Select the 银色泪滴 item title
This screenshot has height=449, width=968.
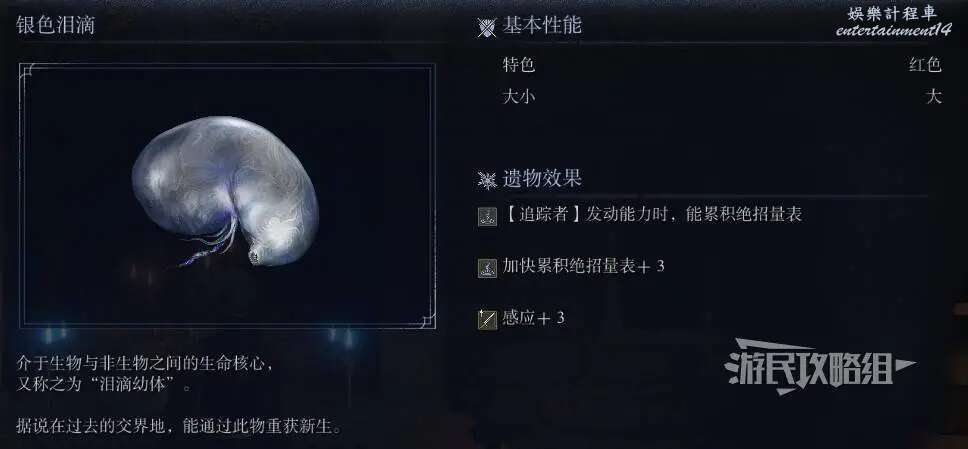(x=56, y=25)
